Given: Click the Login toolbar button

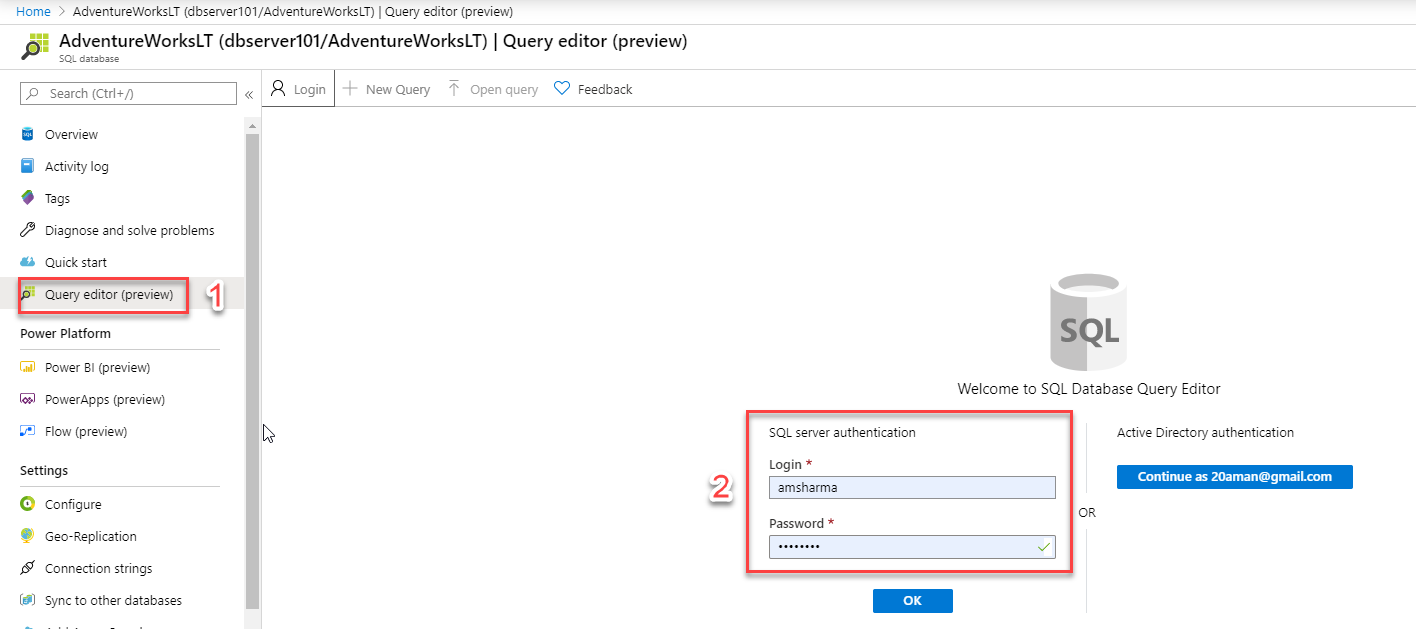Looking at the screenshot, I should point(298,89).
